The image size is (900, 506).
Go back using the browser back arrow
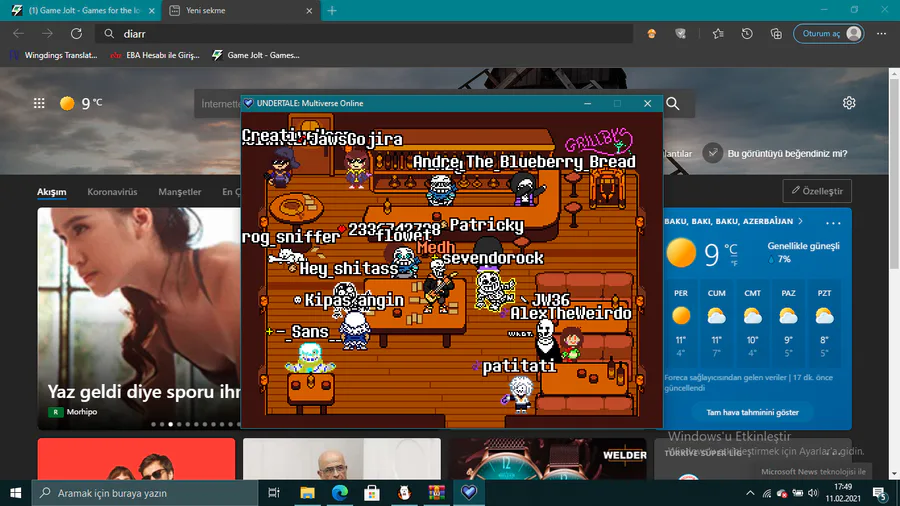[18, 34]
